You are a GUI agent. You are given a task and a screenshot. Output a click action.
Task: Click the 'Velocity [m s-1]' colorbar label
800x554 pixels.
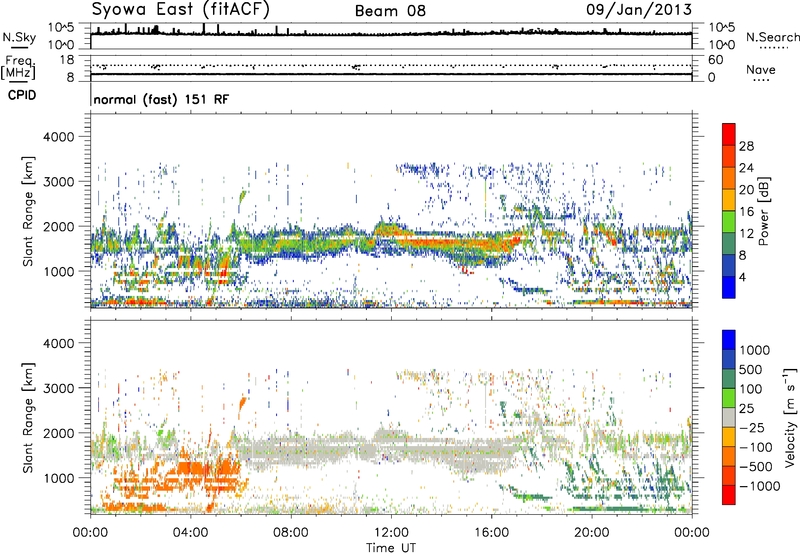790,417
